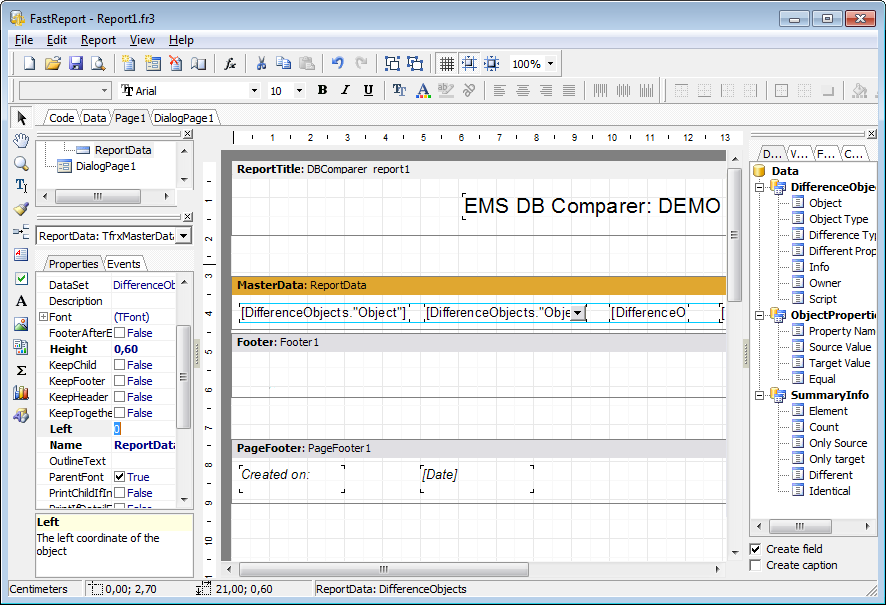Insert Checkbox object from toolbox
The width and height of the screenshot is (886, 605).
(21, 278)
